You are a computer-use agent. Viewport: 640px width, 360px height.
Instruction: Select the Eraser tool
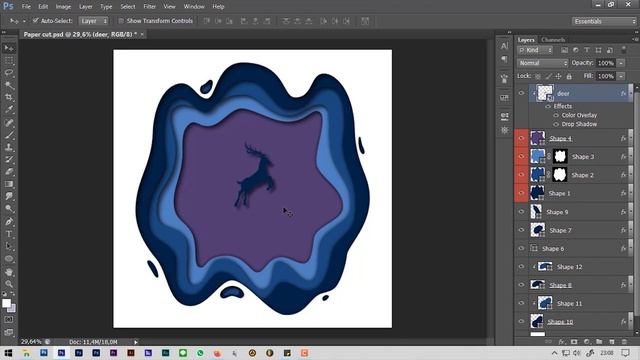tap(9, 172)
